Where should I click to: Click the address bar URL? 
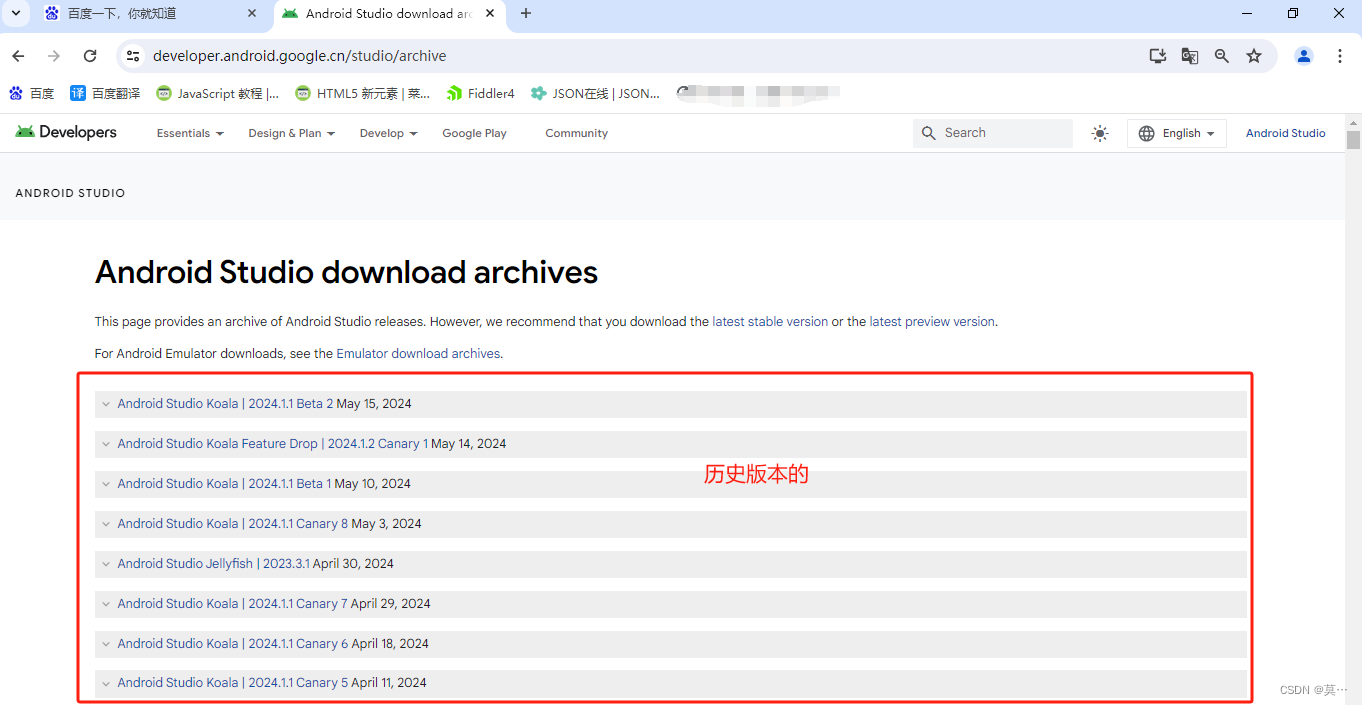[x=299, y=56]
